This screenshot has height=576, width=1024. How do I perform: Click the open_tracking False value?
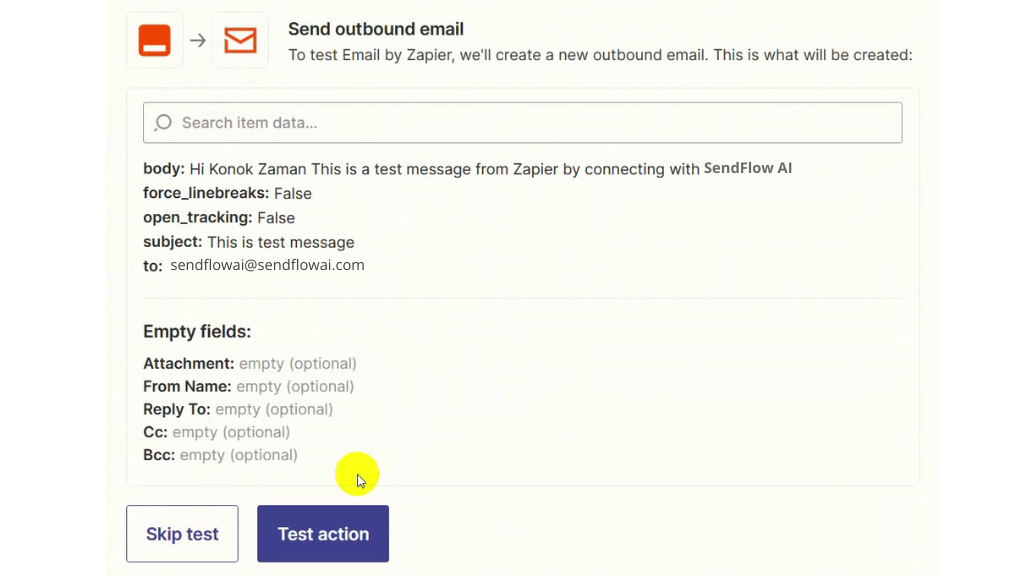click(x=276, y=217)
